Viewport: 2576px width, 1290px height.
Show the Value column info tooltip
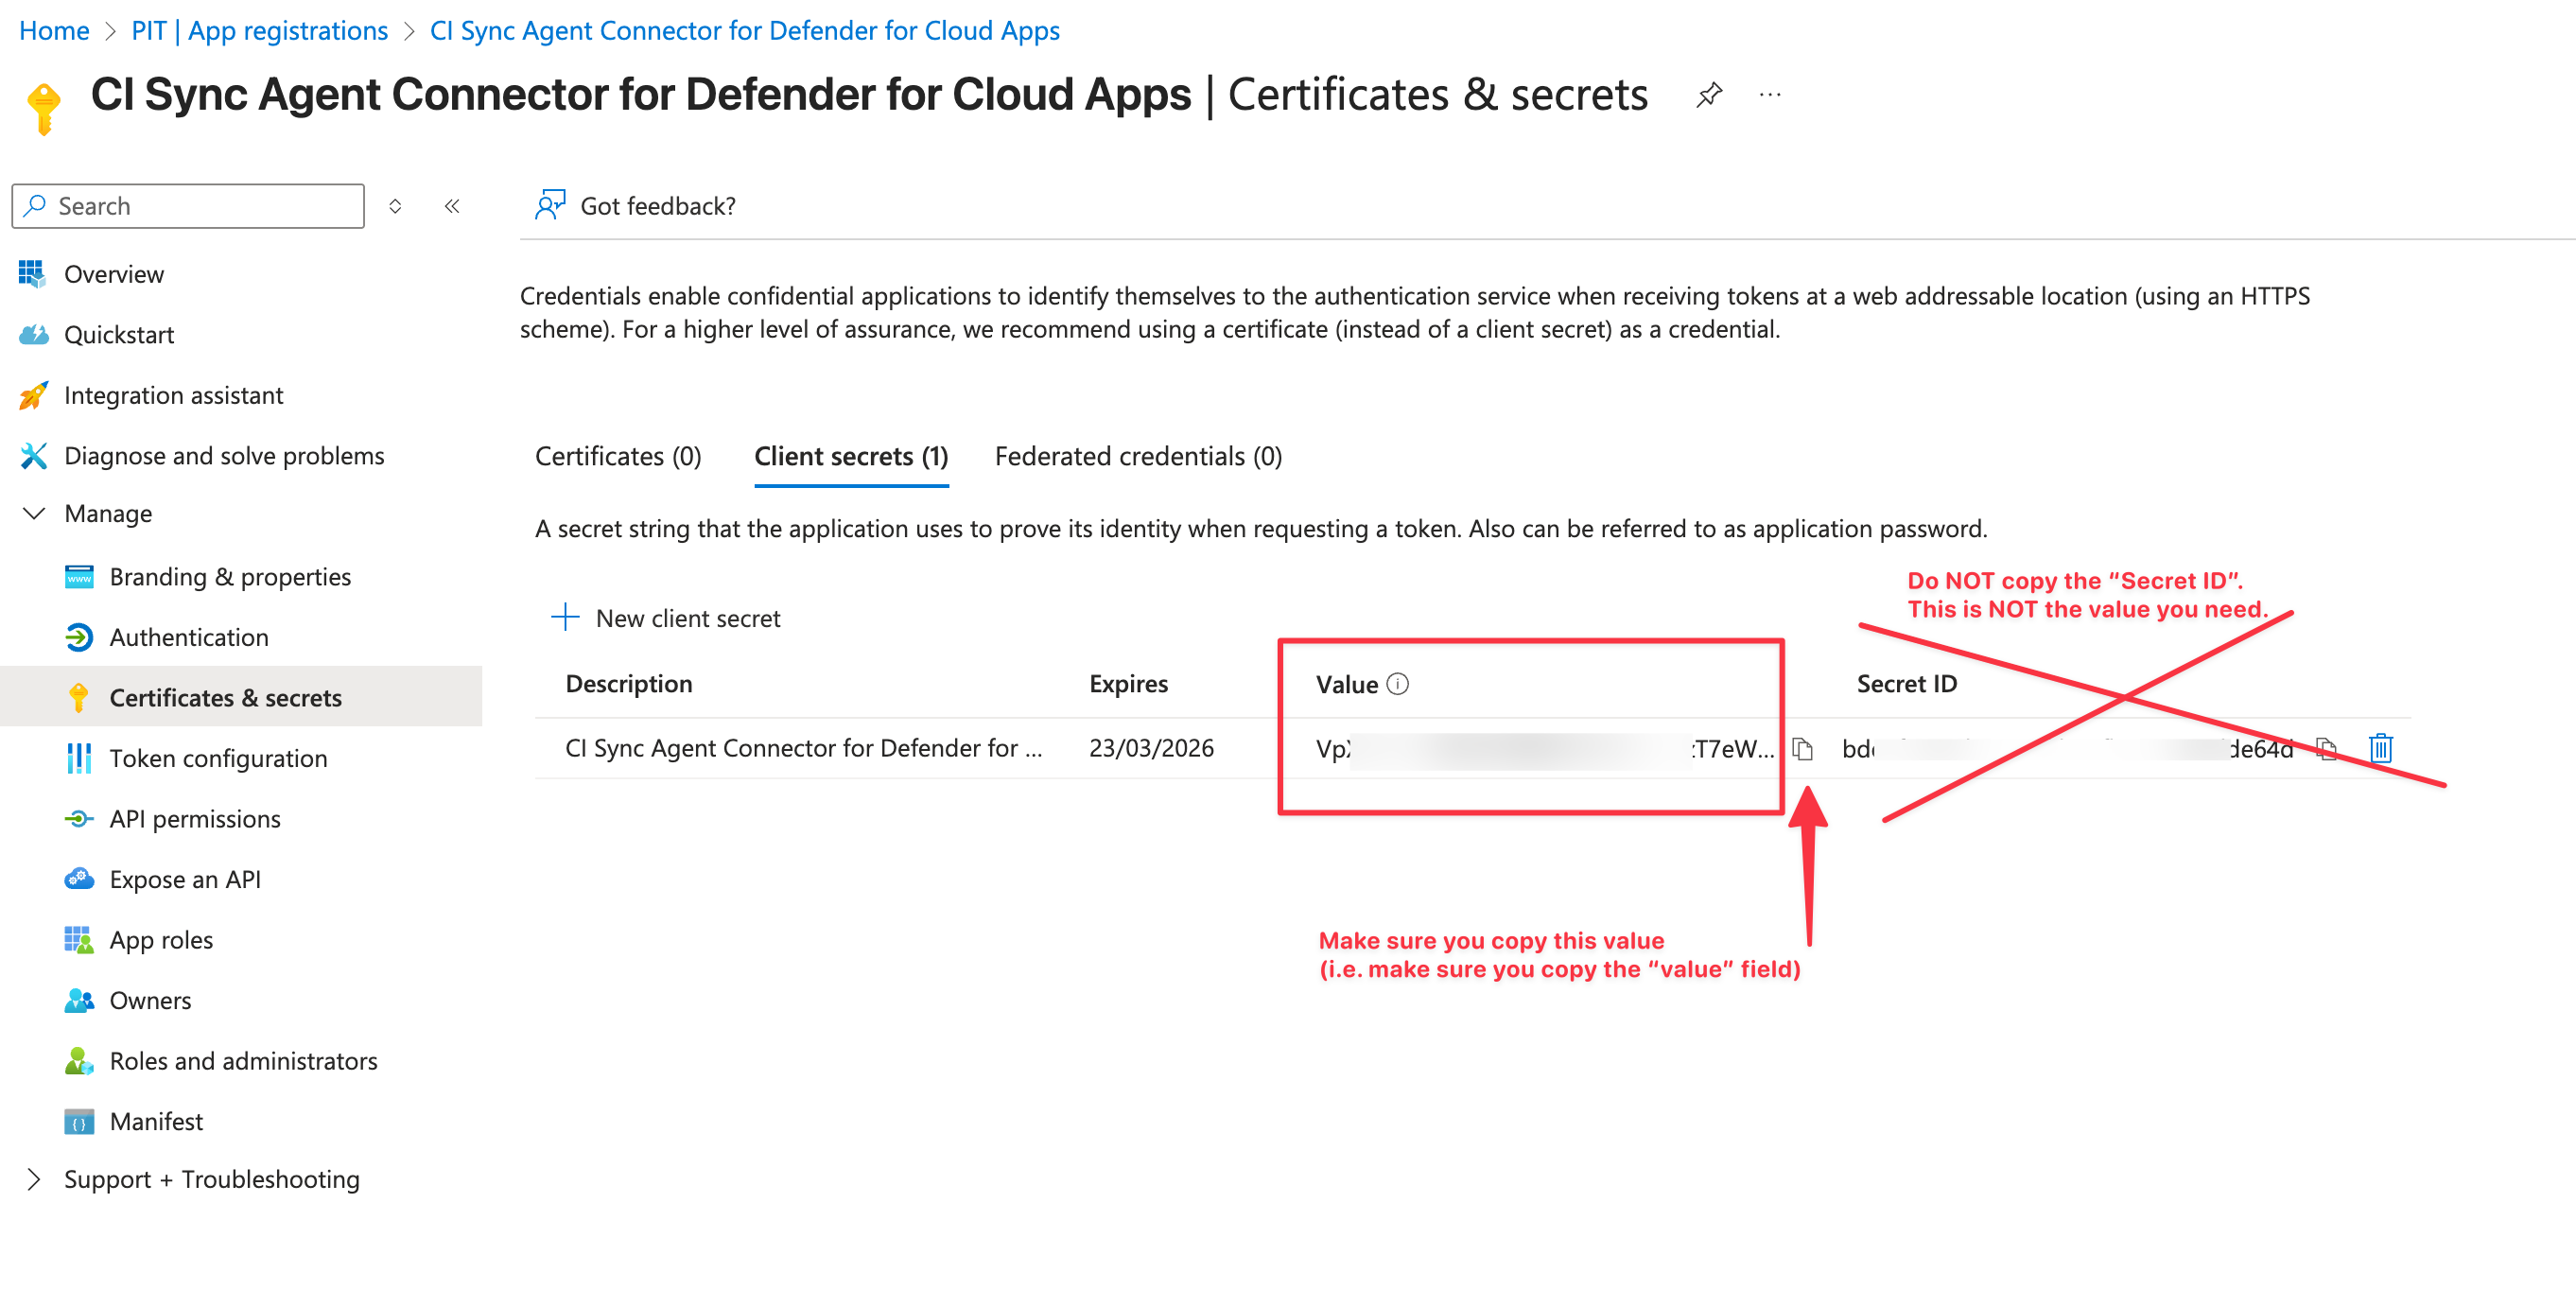point(1398,684)
